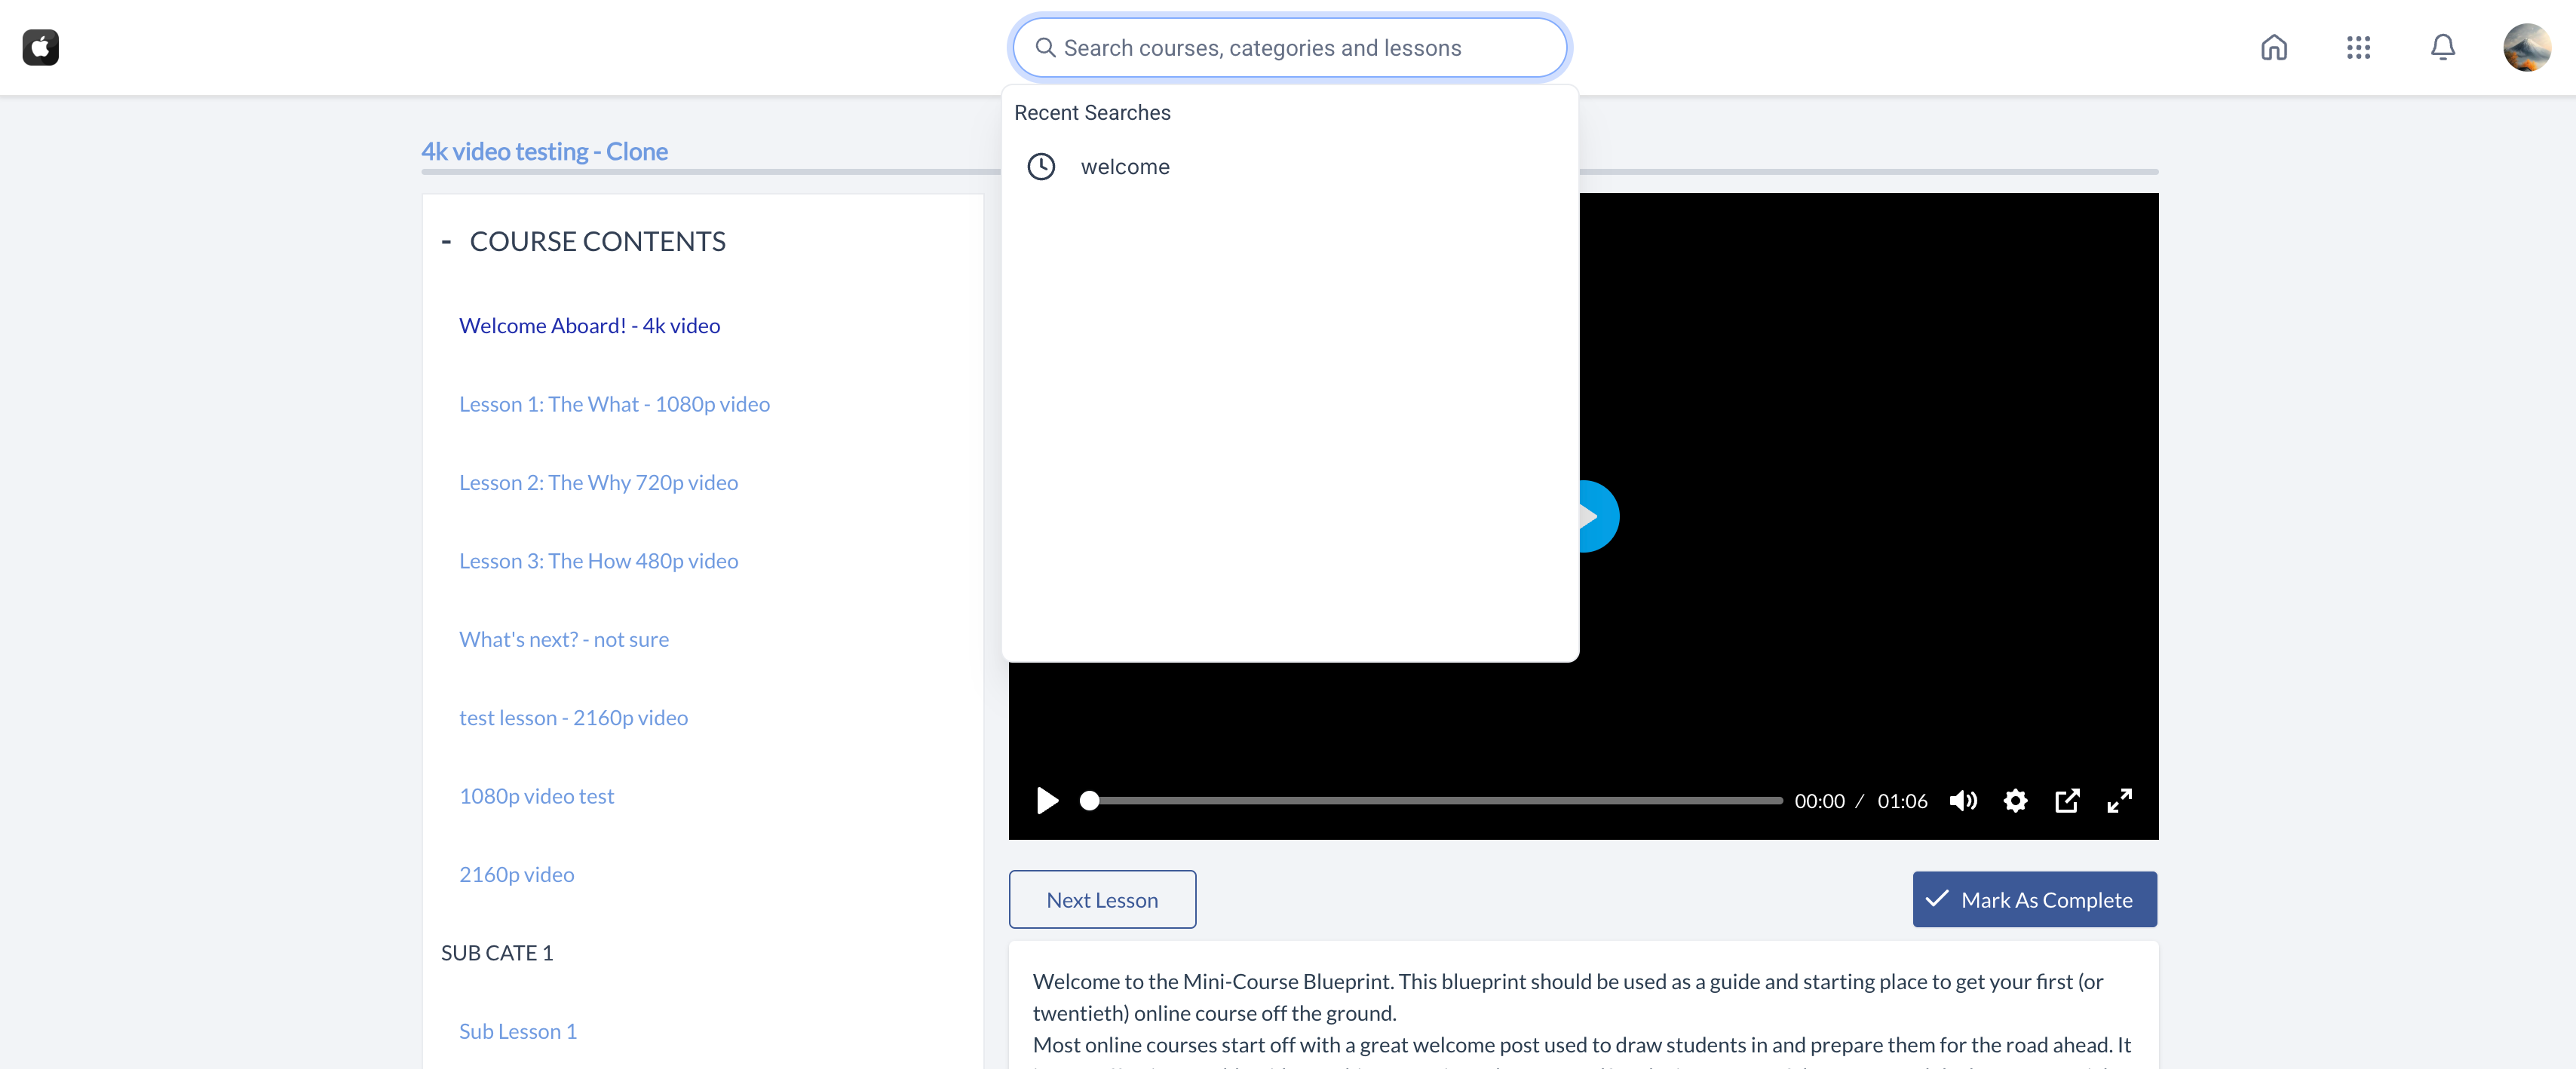Select test lesson - 2160p video
The height and width of the screenshot is (1069, 2576).
pos(573,716)
